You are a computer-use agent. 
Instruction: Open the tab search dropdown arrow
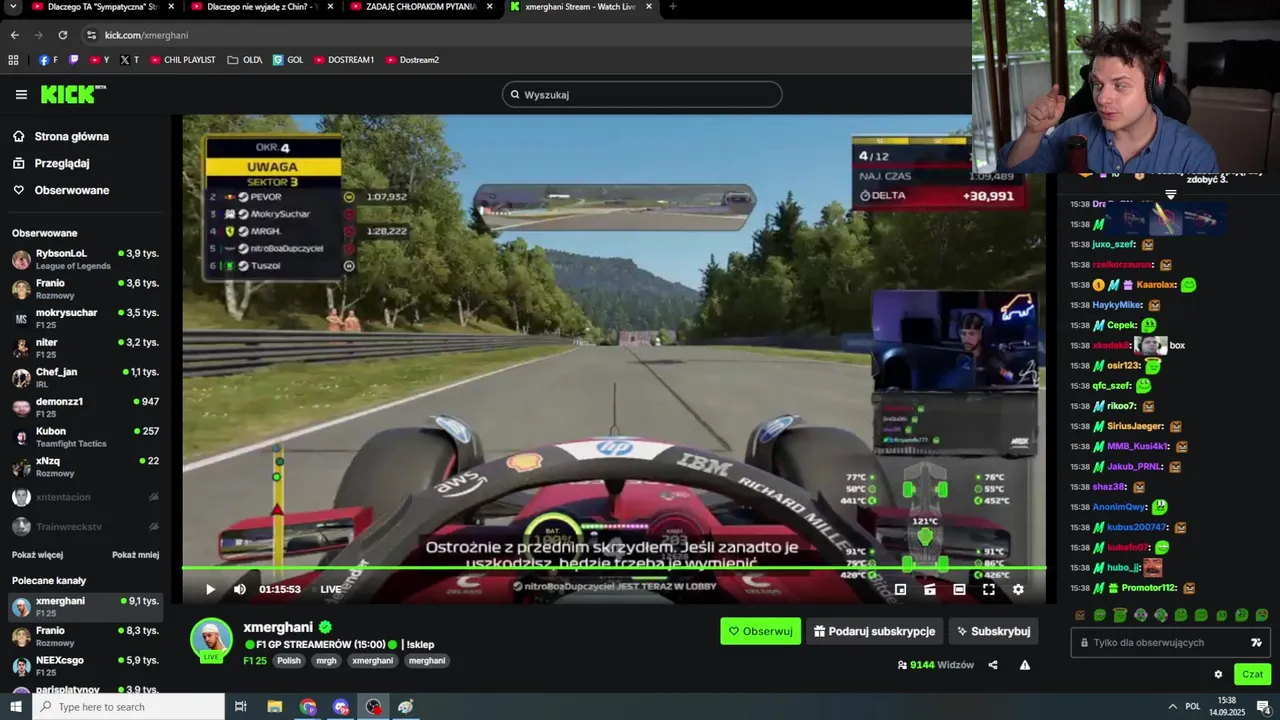(13, 7)
